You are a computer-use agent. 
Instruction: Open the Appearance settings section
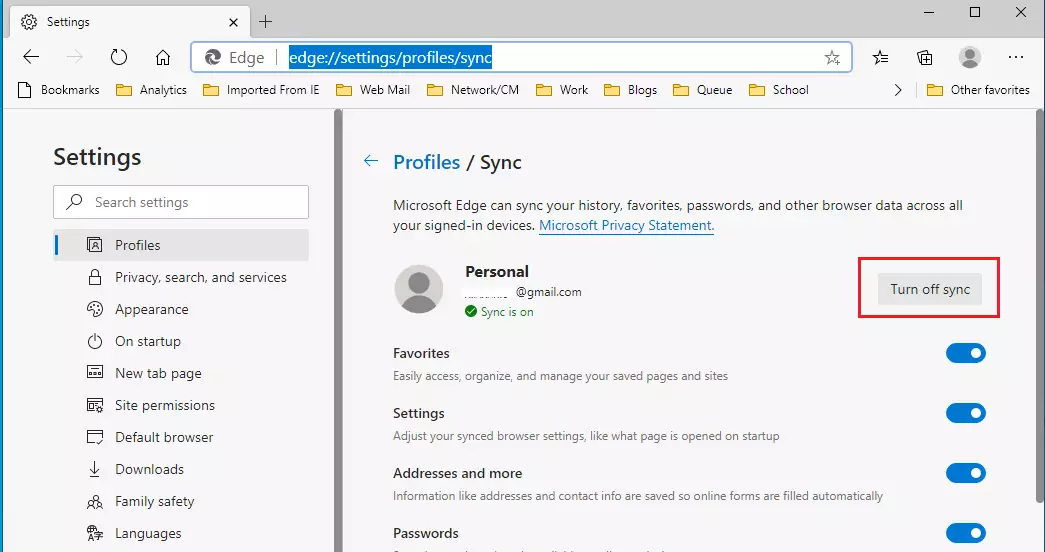point(151,309)
